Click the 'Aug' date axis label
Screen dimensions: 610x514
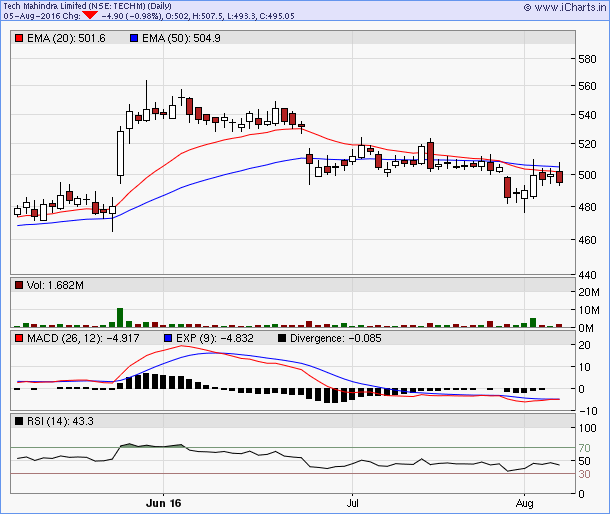point(524,503)
